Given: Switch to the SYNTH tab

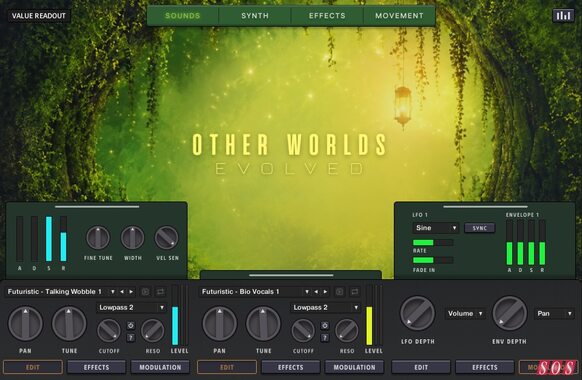Looking at the screenshot, I should (x=255, y=16).
